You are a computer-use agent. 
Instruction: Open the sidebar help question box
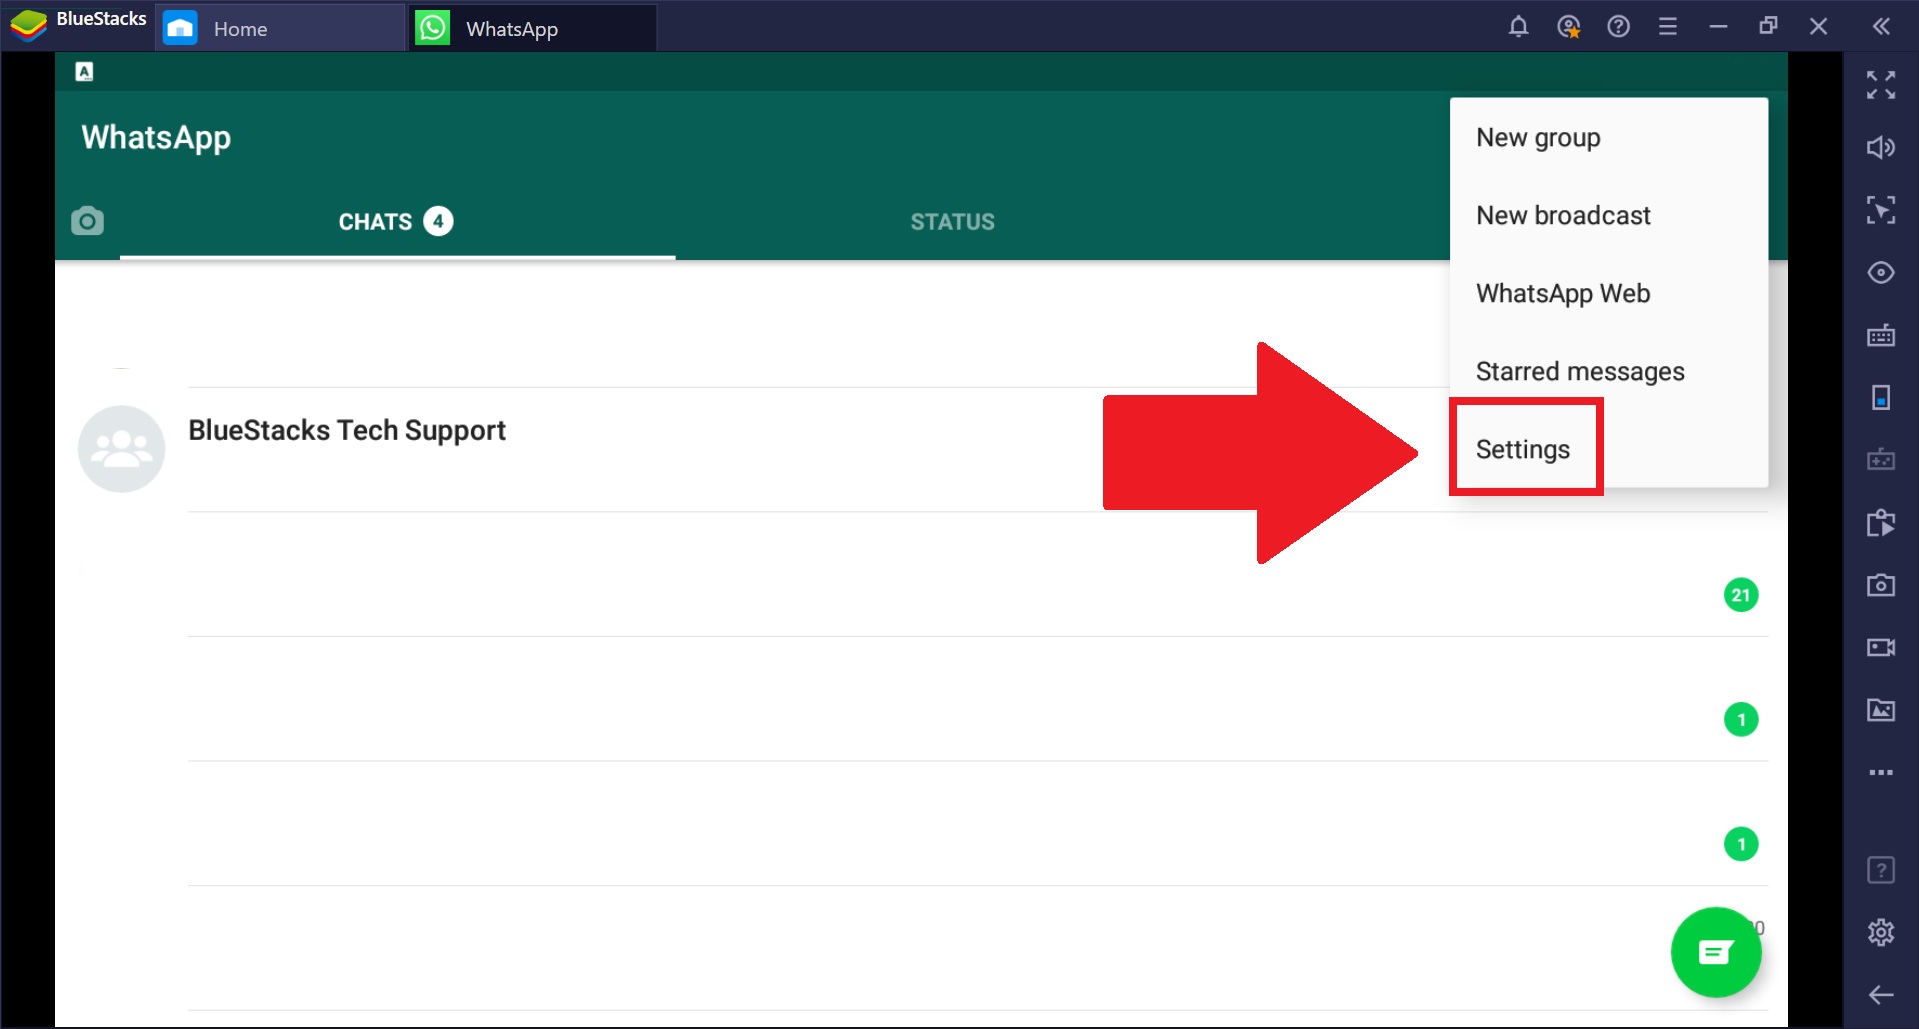pos(1881,870)
